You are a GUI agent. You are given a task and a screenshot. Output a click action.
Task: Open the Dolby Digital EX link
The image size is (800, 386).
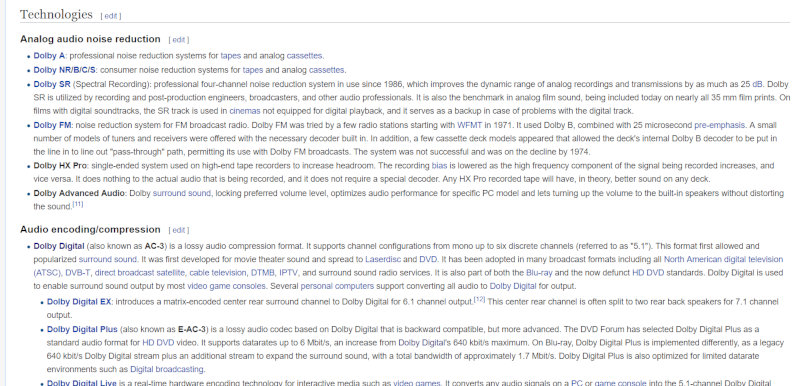tap(79, 302)
